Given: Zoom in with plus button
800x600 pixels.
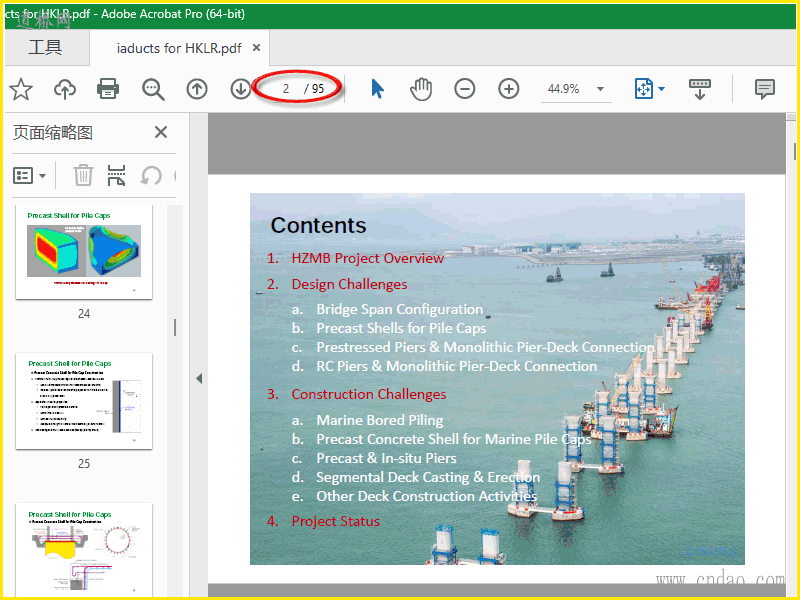Looking at the screenshot, I should (509, 89).
